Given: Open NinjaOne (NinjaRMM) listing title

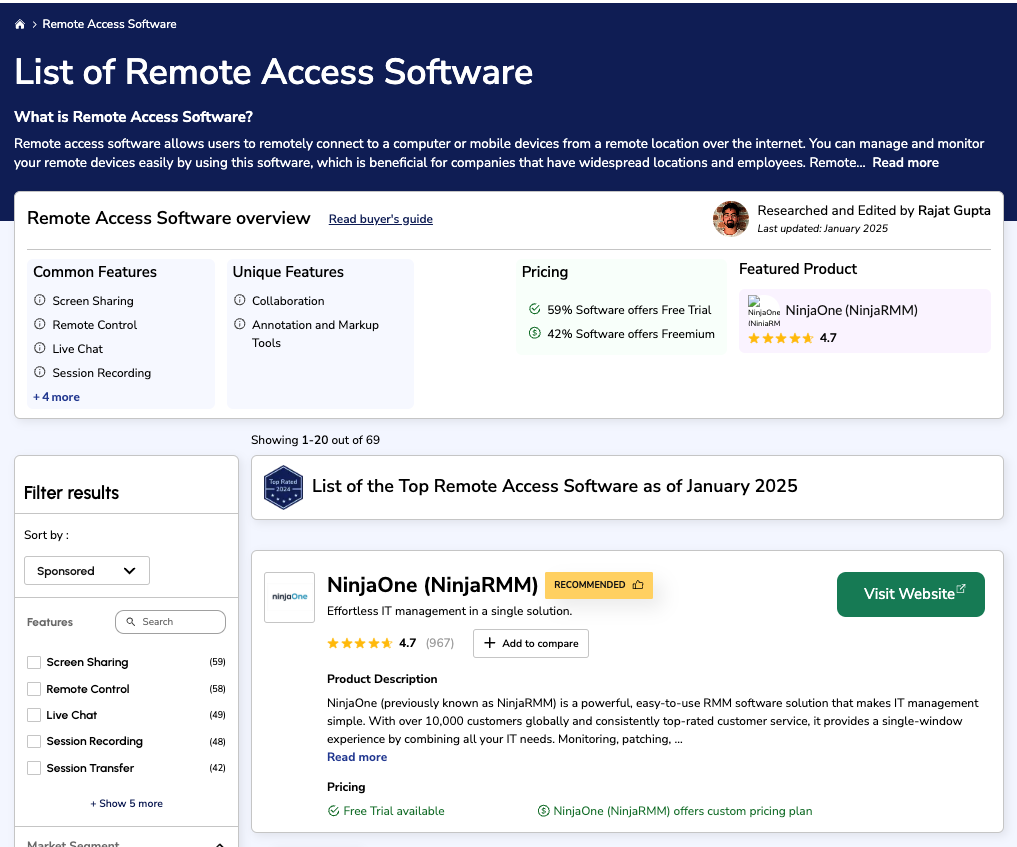Looking at the screenshot, I should coord(432,585).
